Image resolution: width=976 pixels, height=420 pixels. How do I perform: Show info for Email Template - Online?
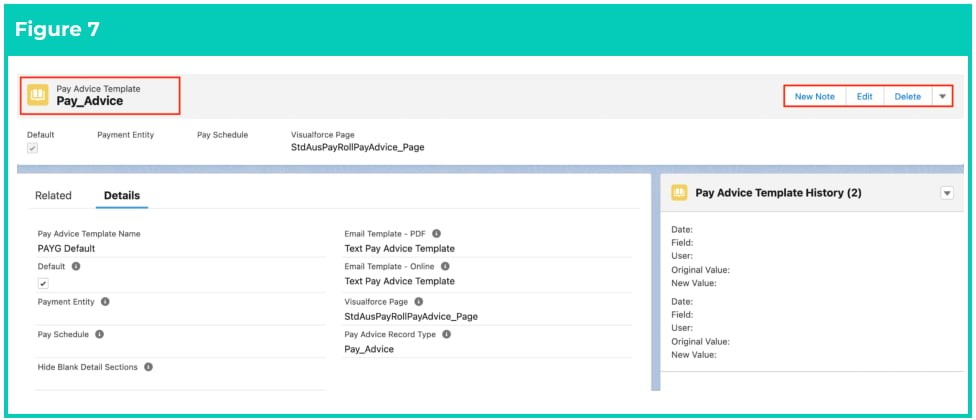click(x=445, y=266)
